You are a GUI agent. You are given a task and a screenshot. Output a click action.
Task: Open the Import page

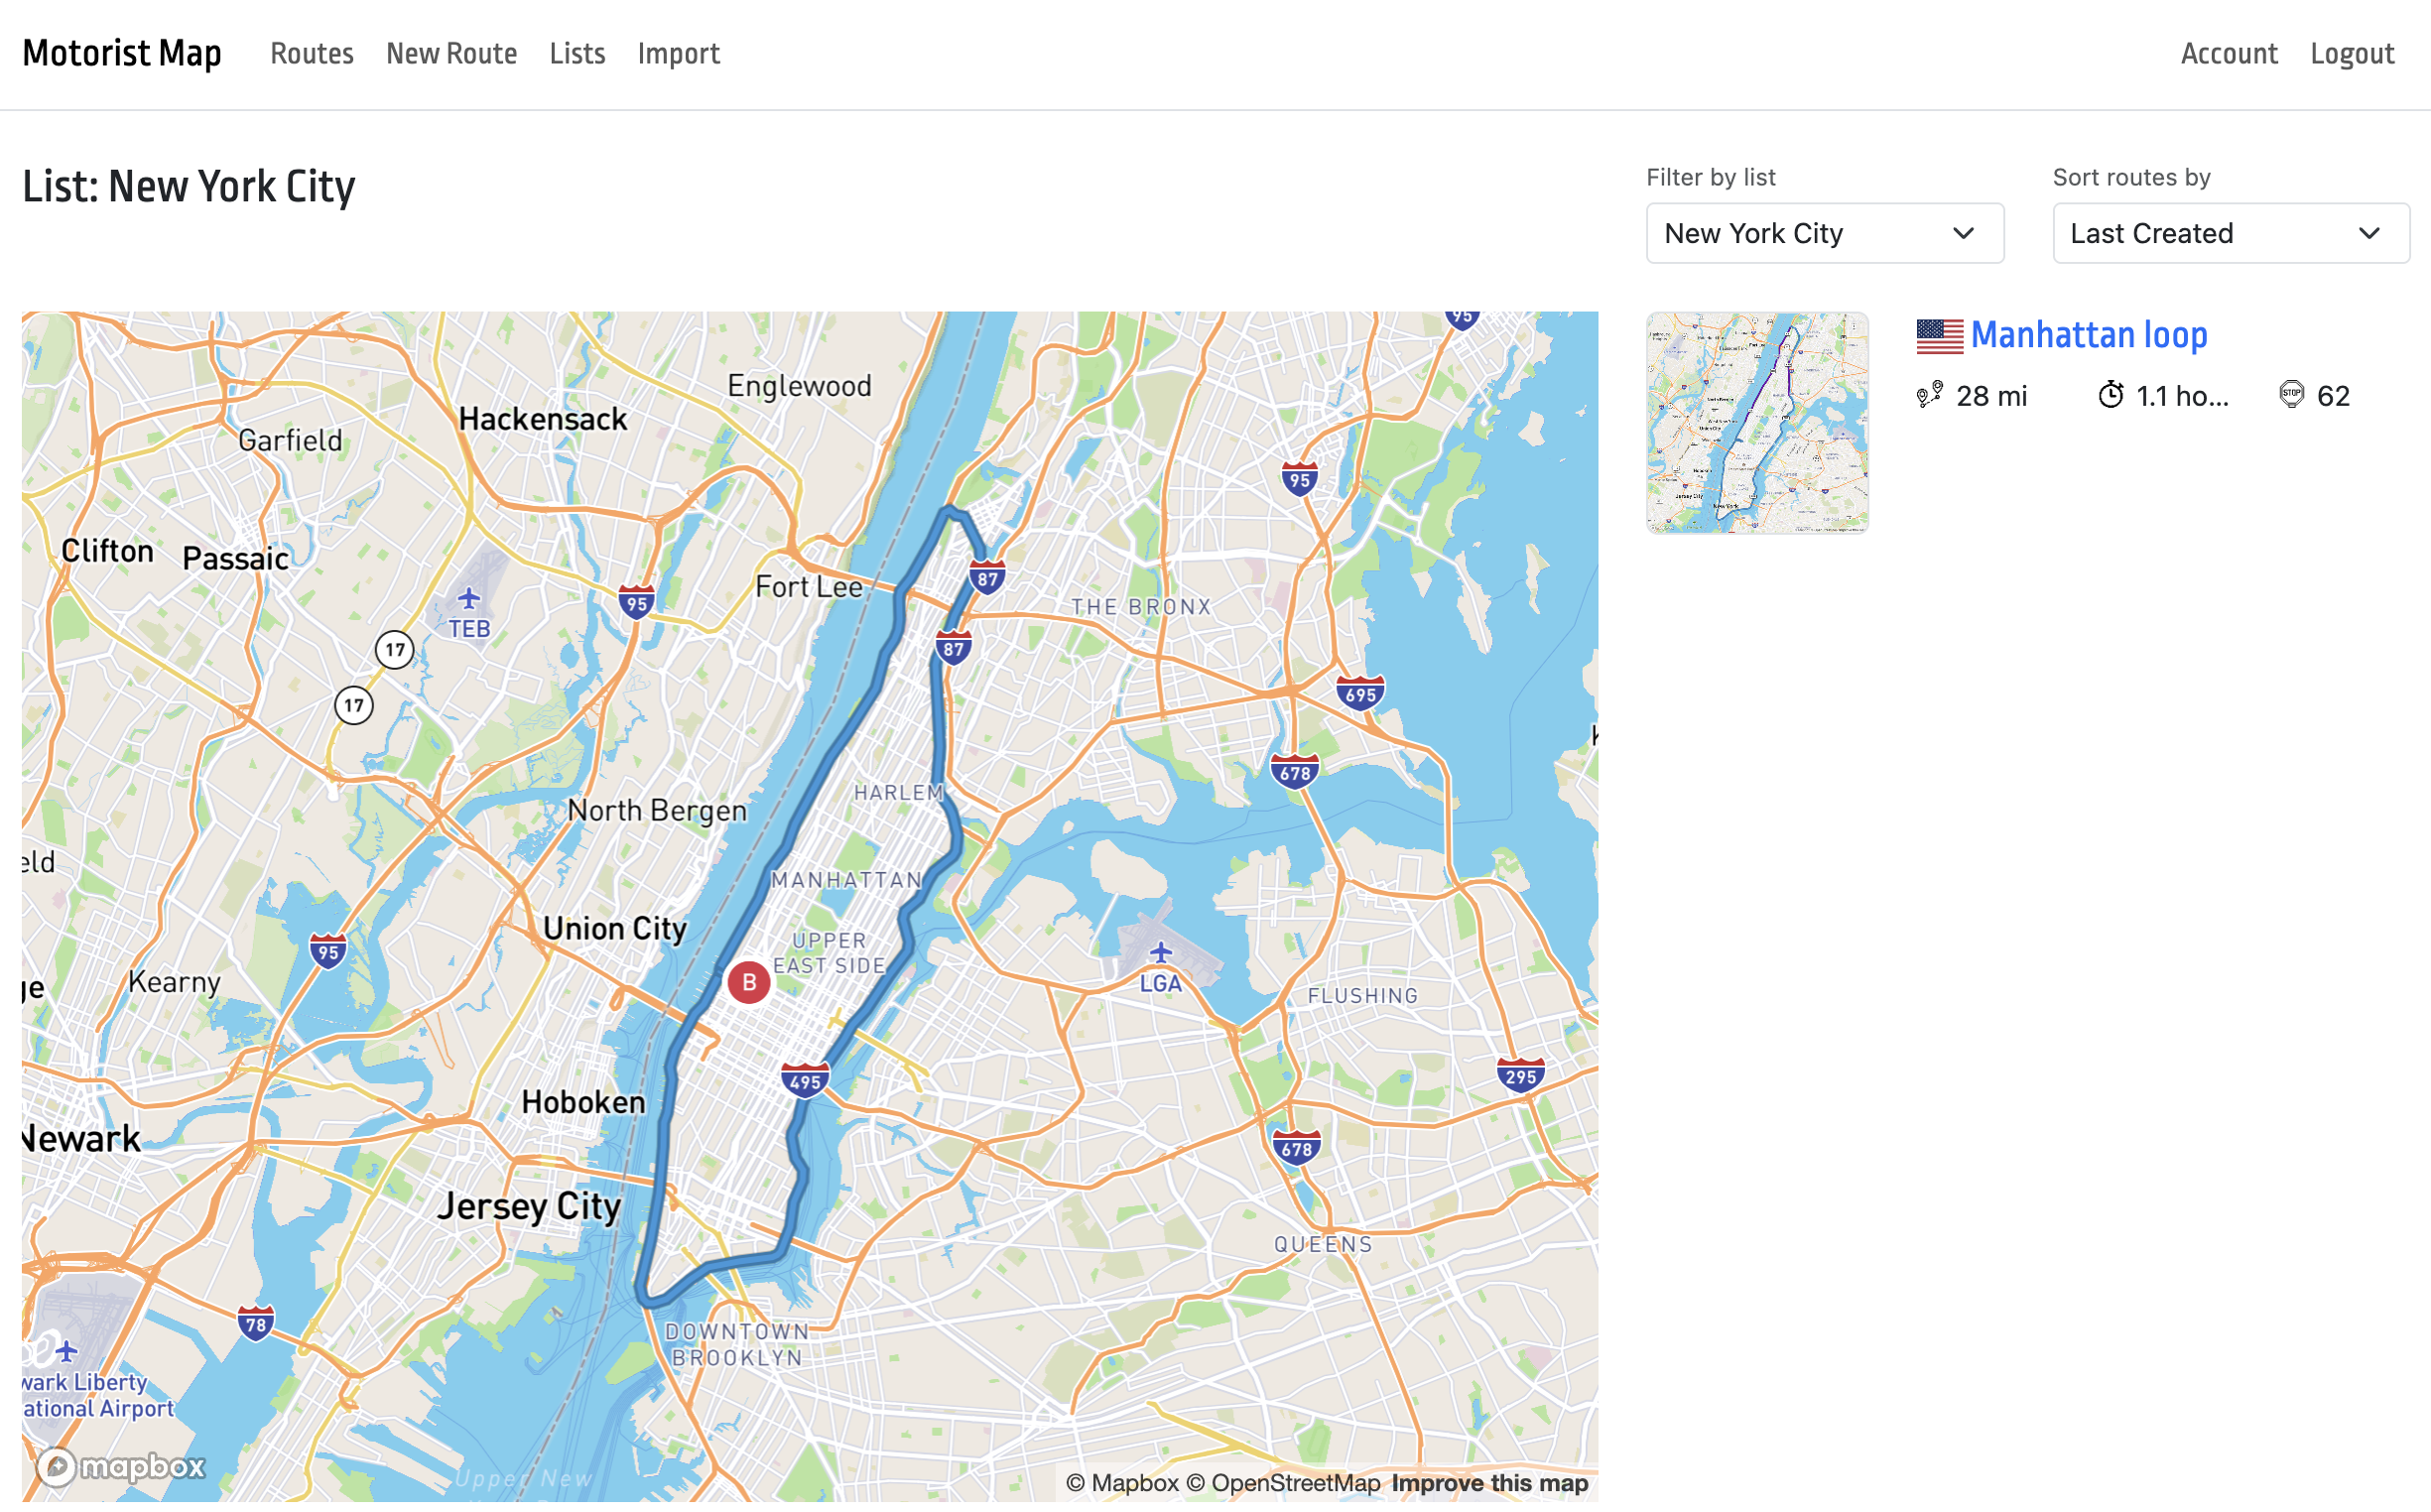pos(678,54)
